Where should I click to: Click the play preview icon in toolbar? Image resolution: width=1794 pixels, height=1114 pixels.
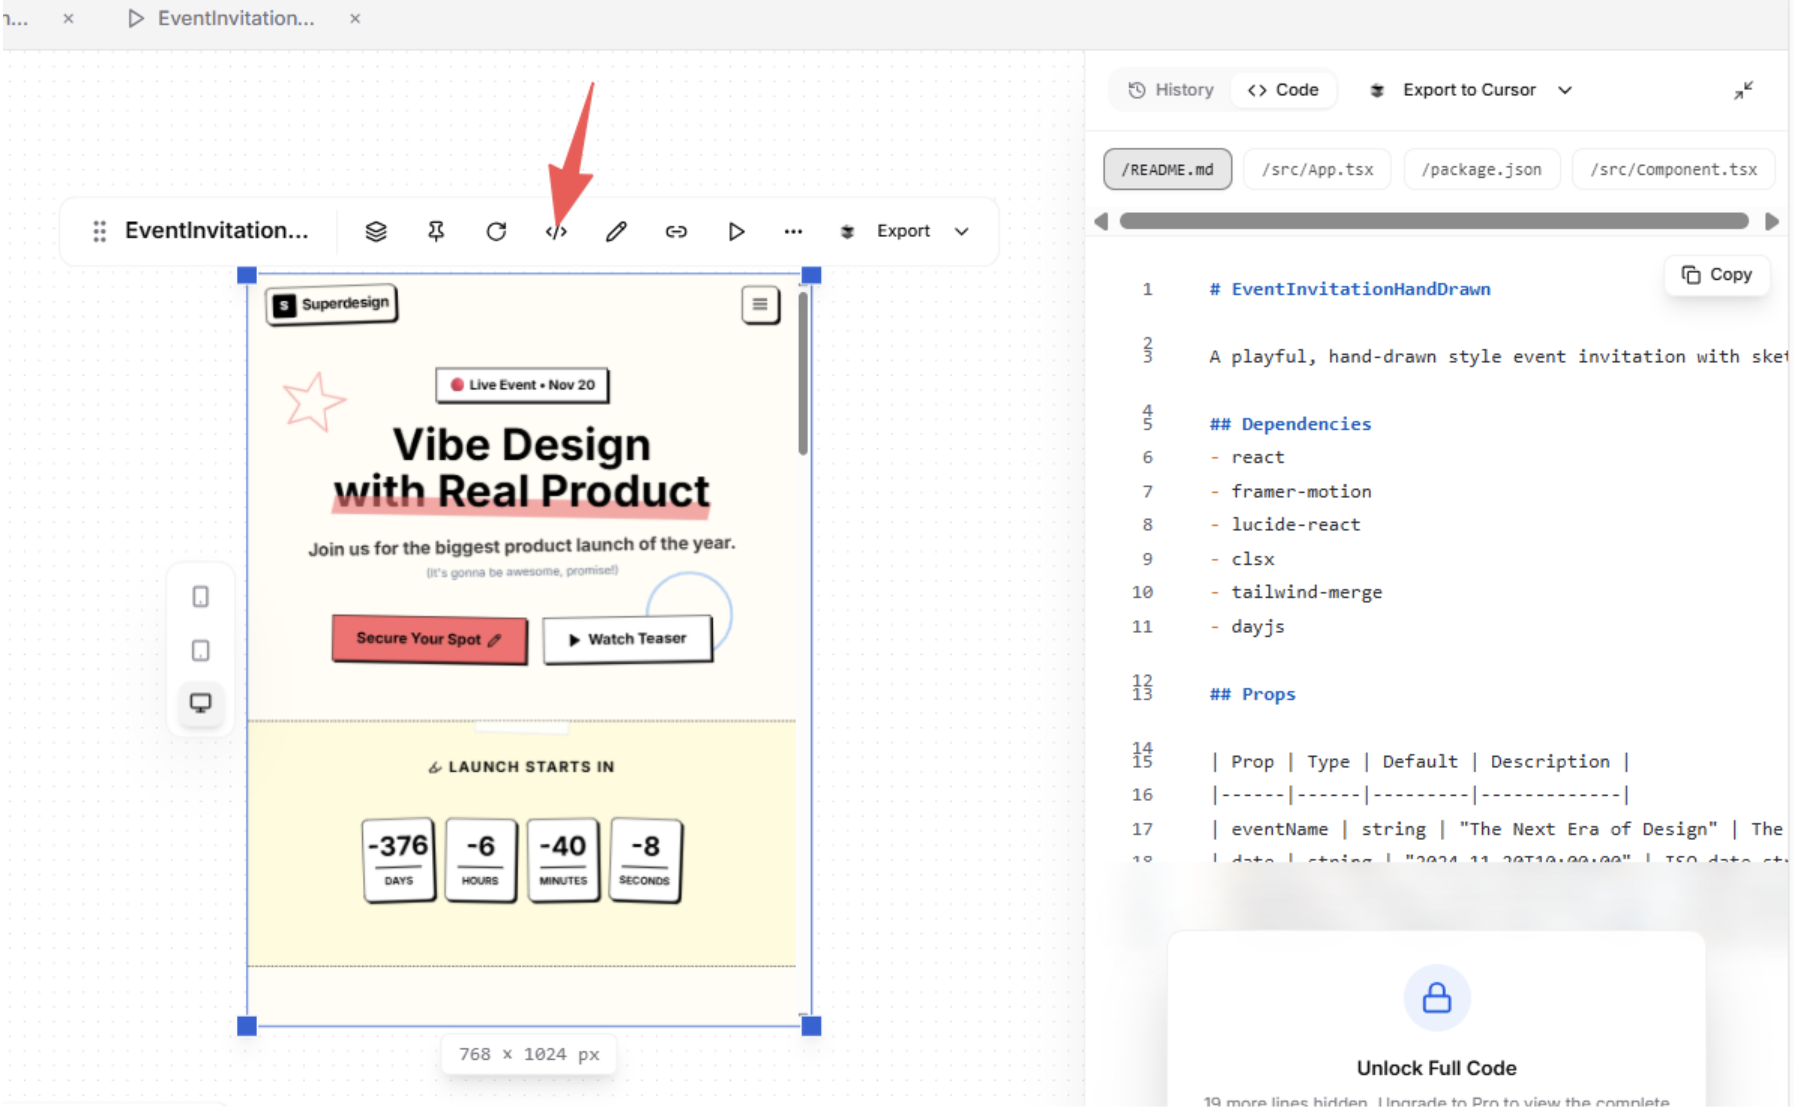tap(736, 231)
